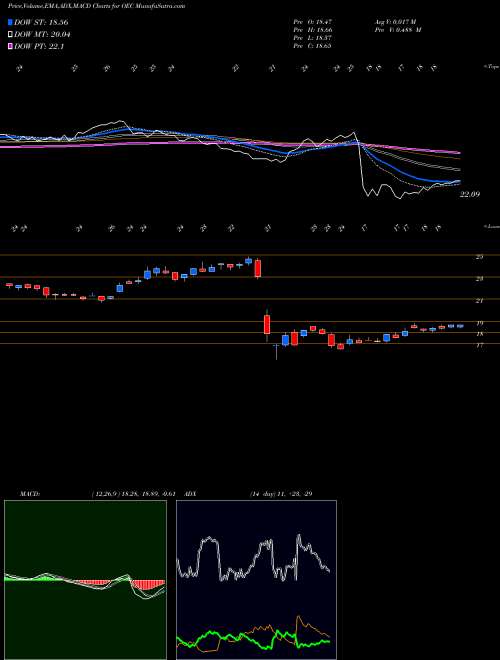This screenshot has height=660, width=500.
Task: Click the 22.09 price label on EMA chart
Action: click(470, 194)
